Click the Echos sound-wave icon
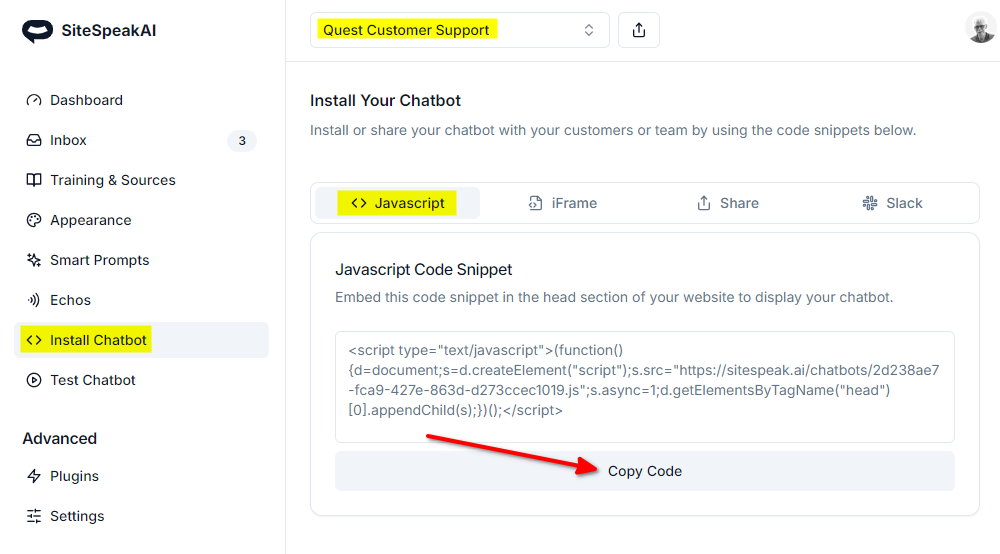The image size is (1000, 554). (x=34, y=300)
